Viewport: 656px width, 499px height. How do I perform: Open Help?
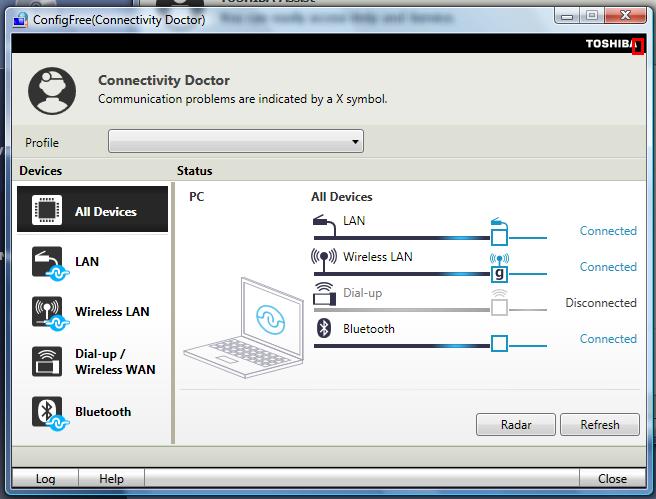pyautogui.click(x=111, y=478)
